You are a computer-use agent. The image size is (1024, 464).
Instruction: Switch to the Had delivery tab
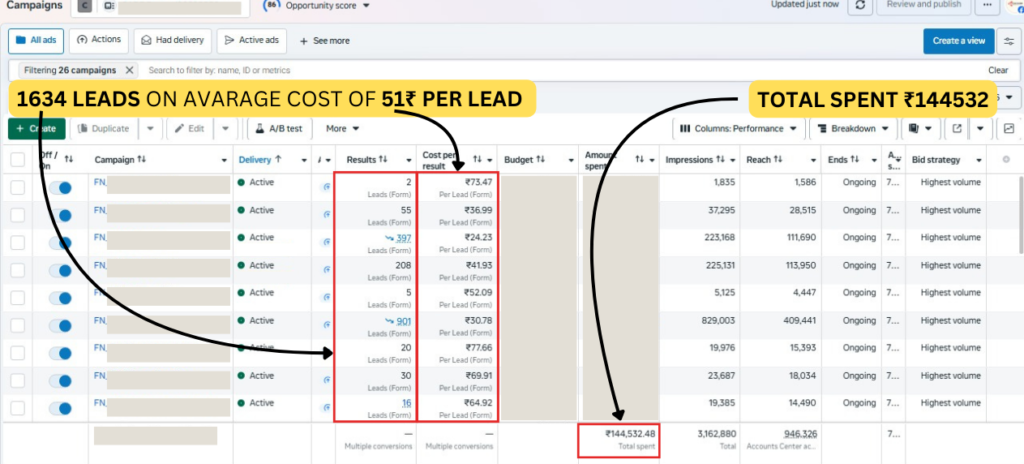point(172,41)
